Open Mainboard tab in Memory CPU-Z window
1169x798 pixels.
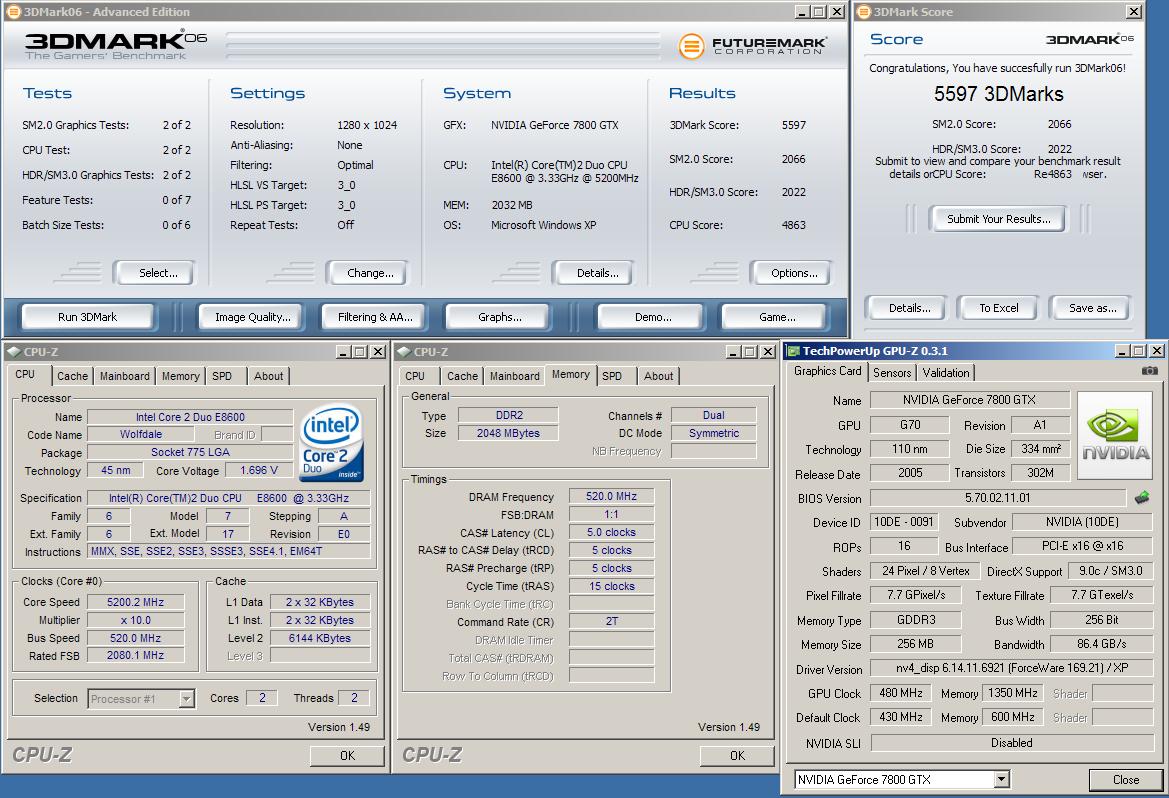point(514,376)
